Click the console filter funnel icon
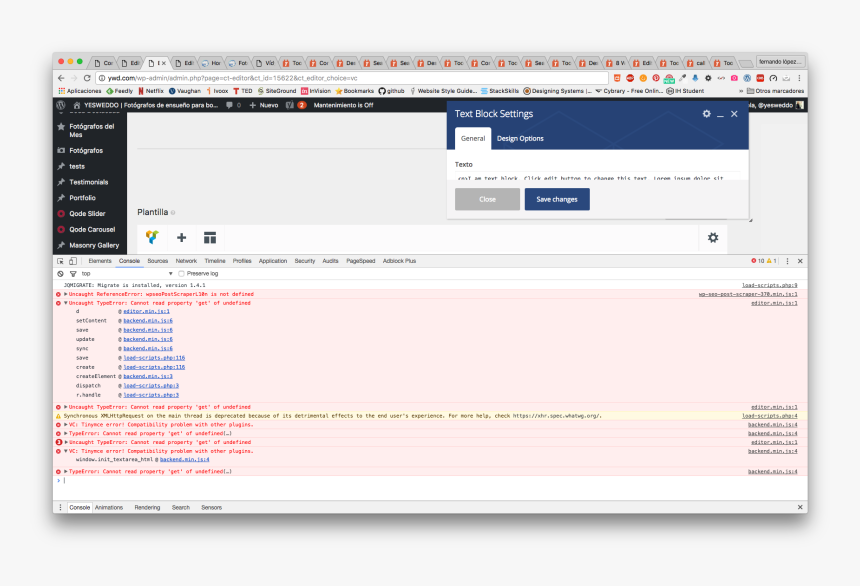 pos(73,274)
